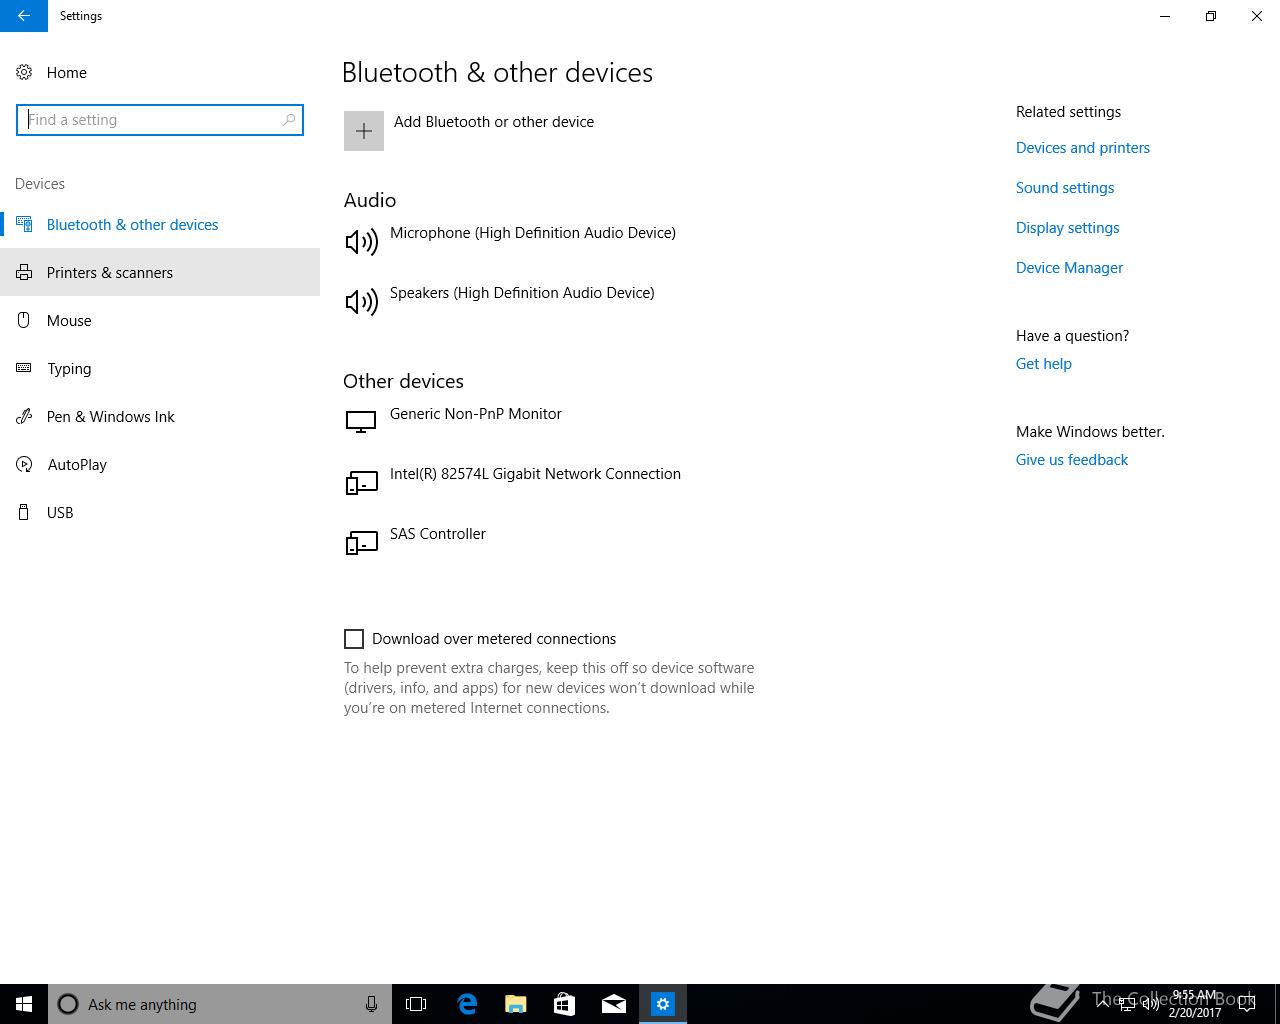Click Add Bluetooth or other device
Image resolution: width=1280 pixels, height=1024 pixels.
click(x=494, y=122)
